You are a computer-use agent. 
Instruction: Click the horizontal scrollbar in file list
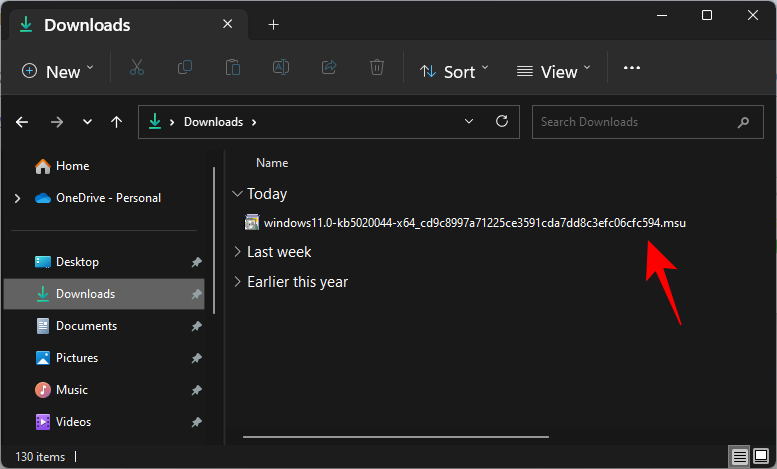click(396, 437)
